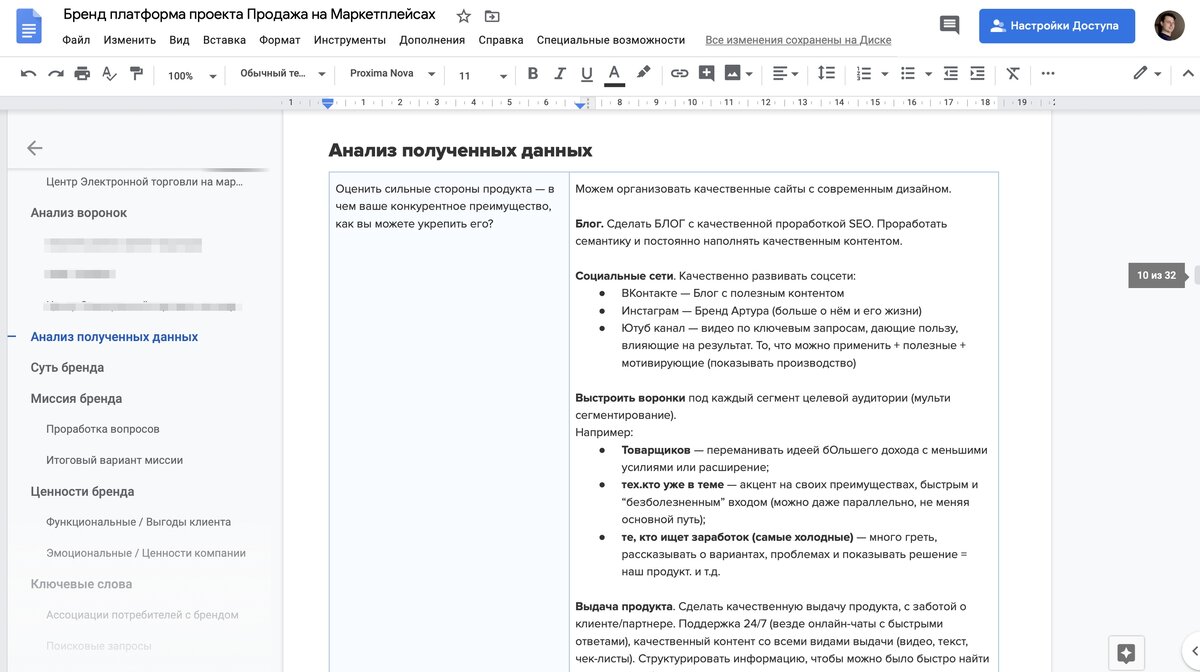This screenshot has width=1200, height=672.
Task: Open the font family dropdown
Action: pyautogui.click(x=390, y=73)
